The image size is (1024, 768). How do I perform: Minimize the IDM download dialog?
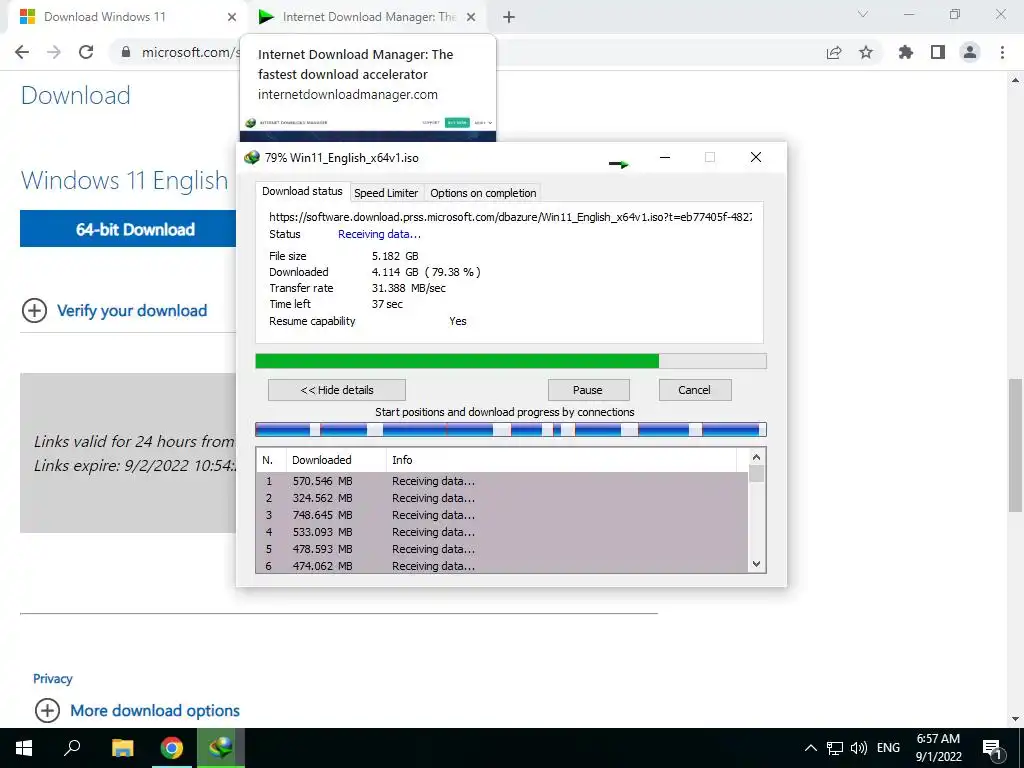point(665,157)
